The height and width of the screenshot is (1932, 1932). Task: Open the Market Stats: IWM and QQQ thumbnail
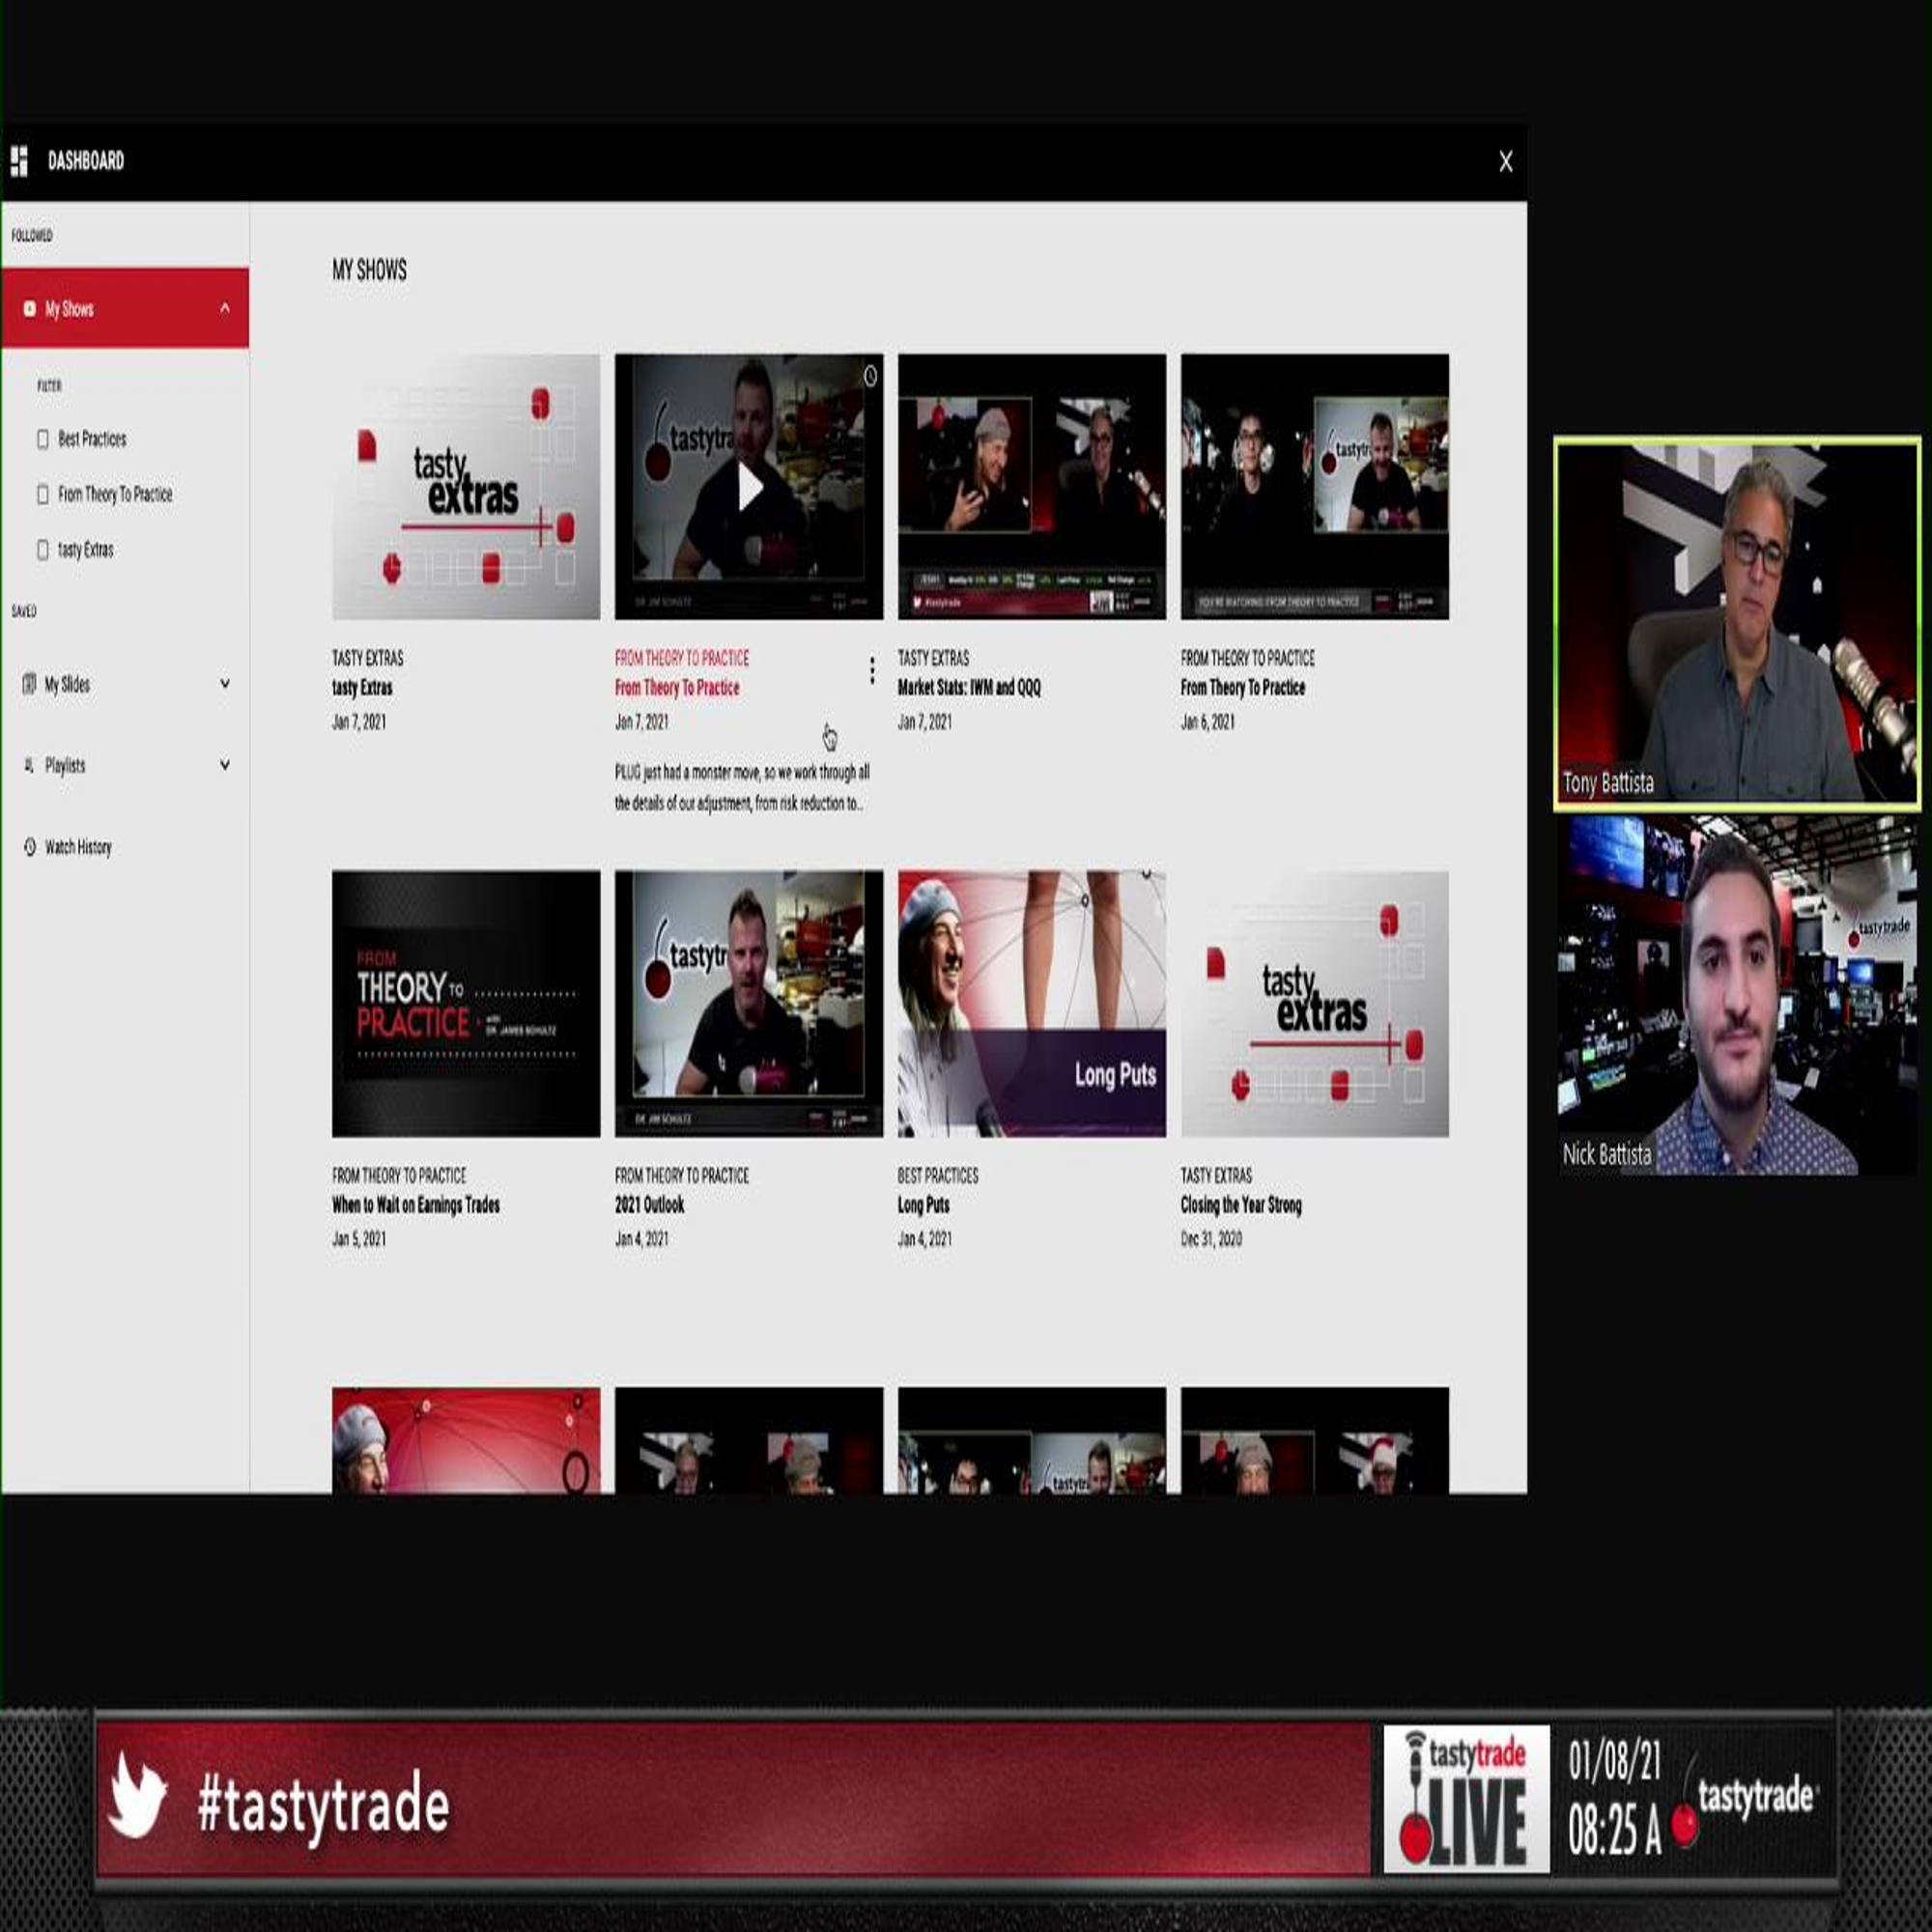click(1032, 487)
